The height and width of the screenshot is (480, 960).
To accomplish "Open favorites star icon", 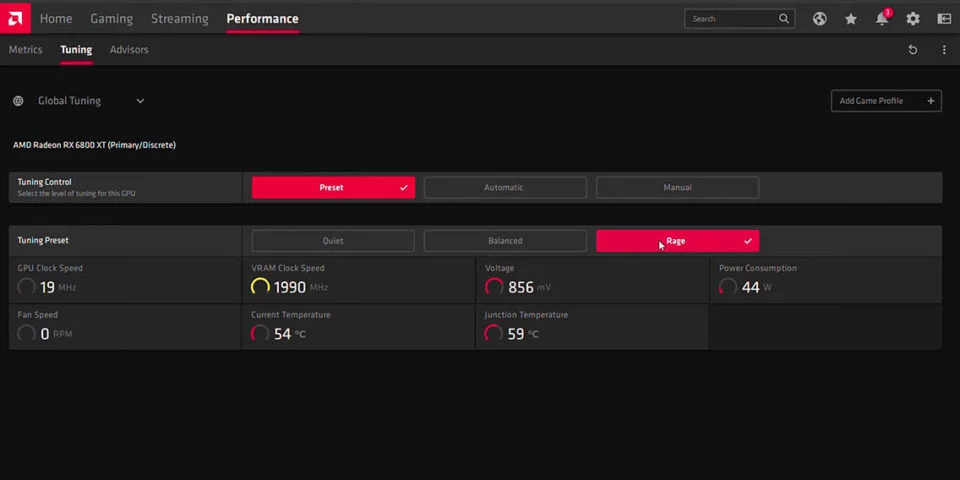I will (x=850, y=19).
